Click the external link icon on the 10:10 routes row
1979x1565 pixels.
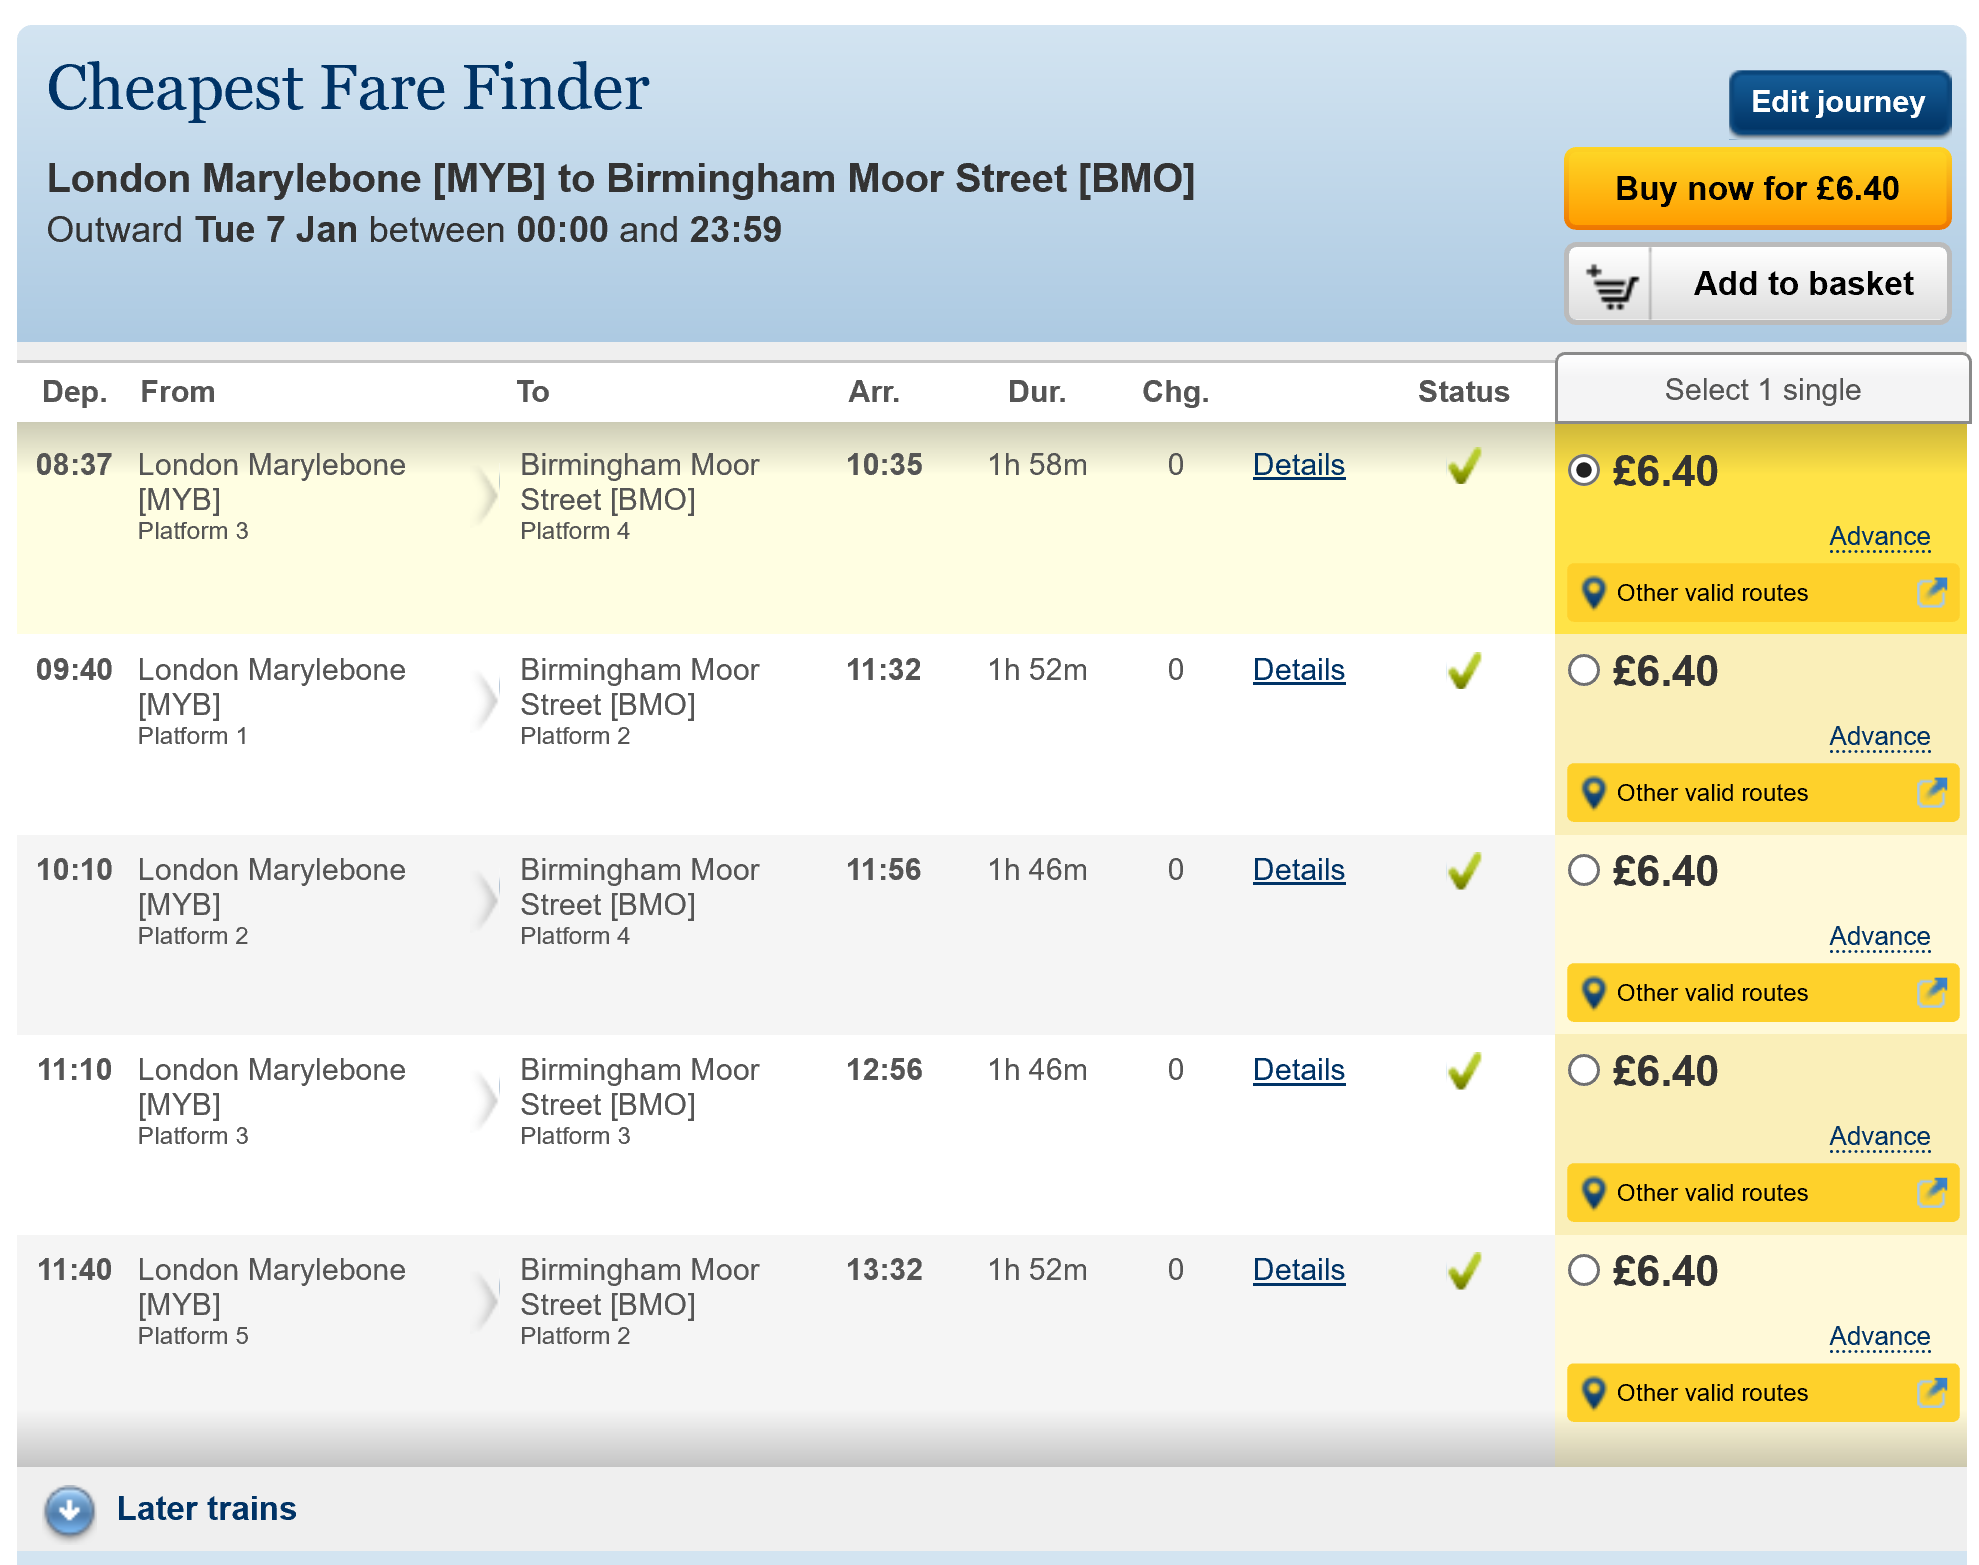tap(1931, 993)
